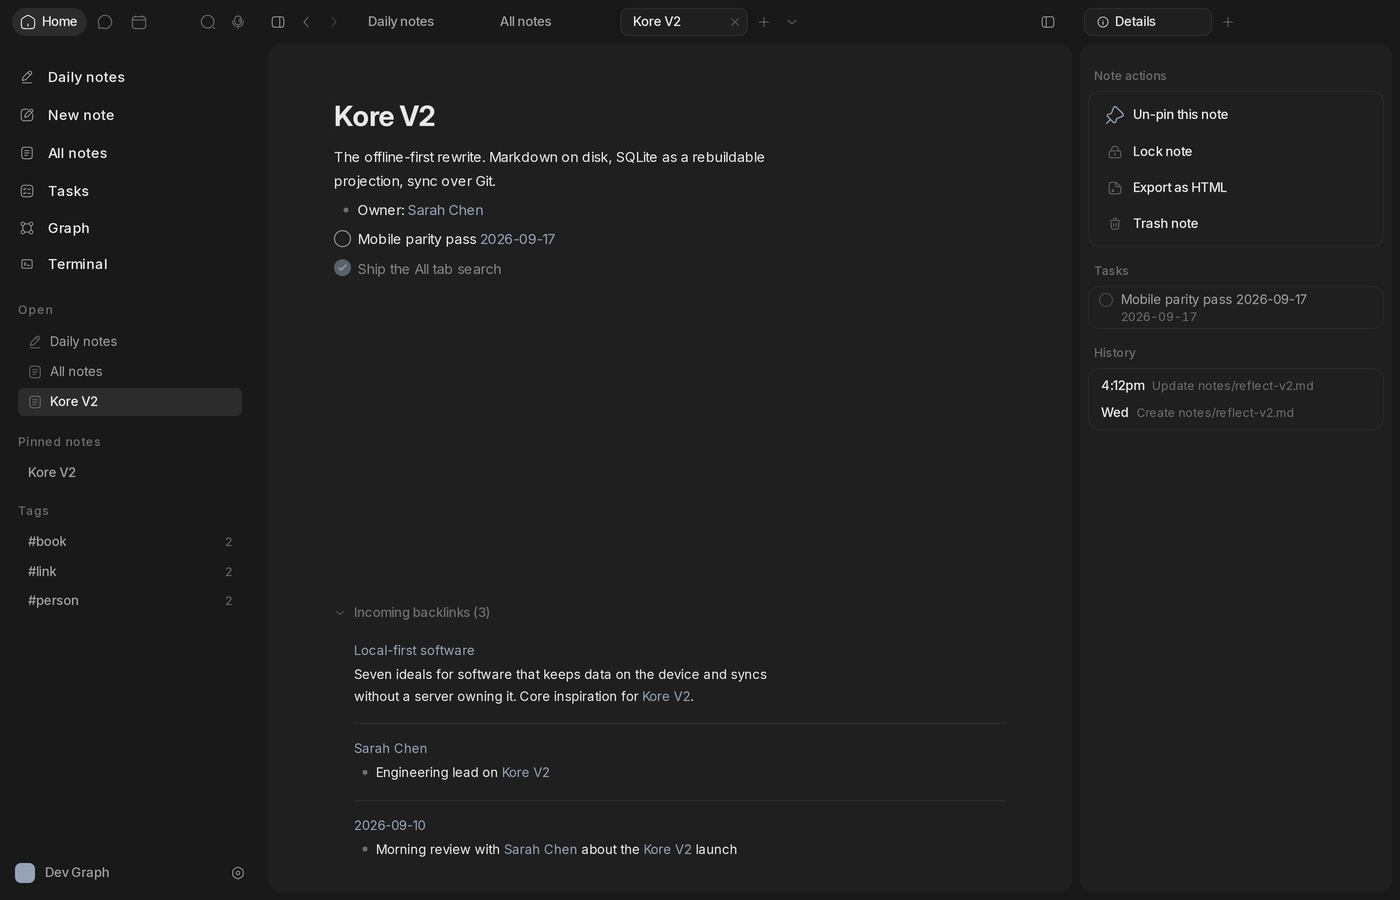The height and width of the screenshot is (900, 1400).
Task: Toggle the right sidebar panel icon
Action: 1048,22
